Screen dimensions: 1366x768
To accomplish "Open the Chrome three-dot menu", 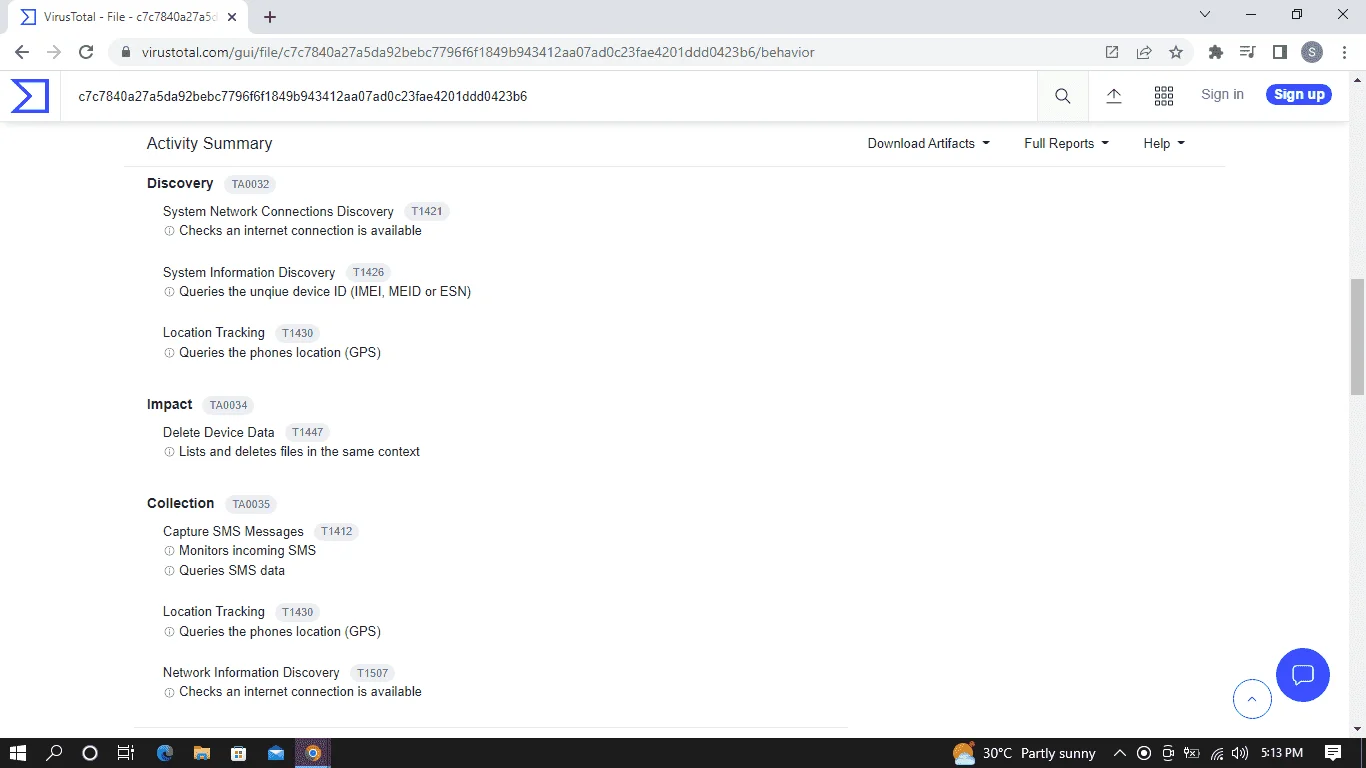I will (1344, 52).
